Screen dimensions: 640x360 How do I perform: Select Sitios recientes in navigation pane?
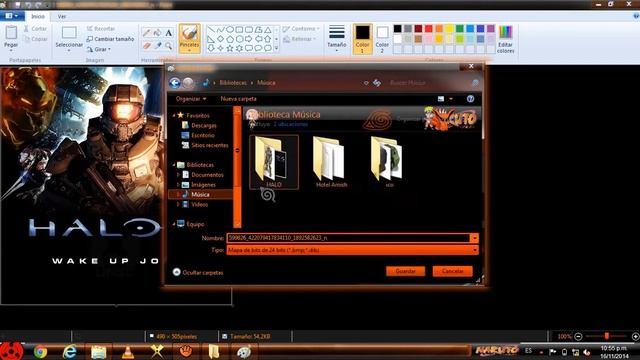tap(205, 145)
